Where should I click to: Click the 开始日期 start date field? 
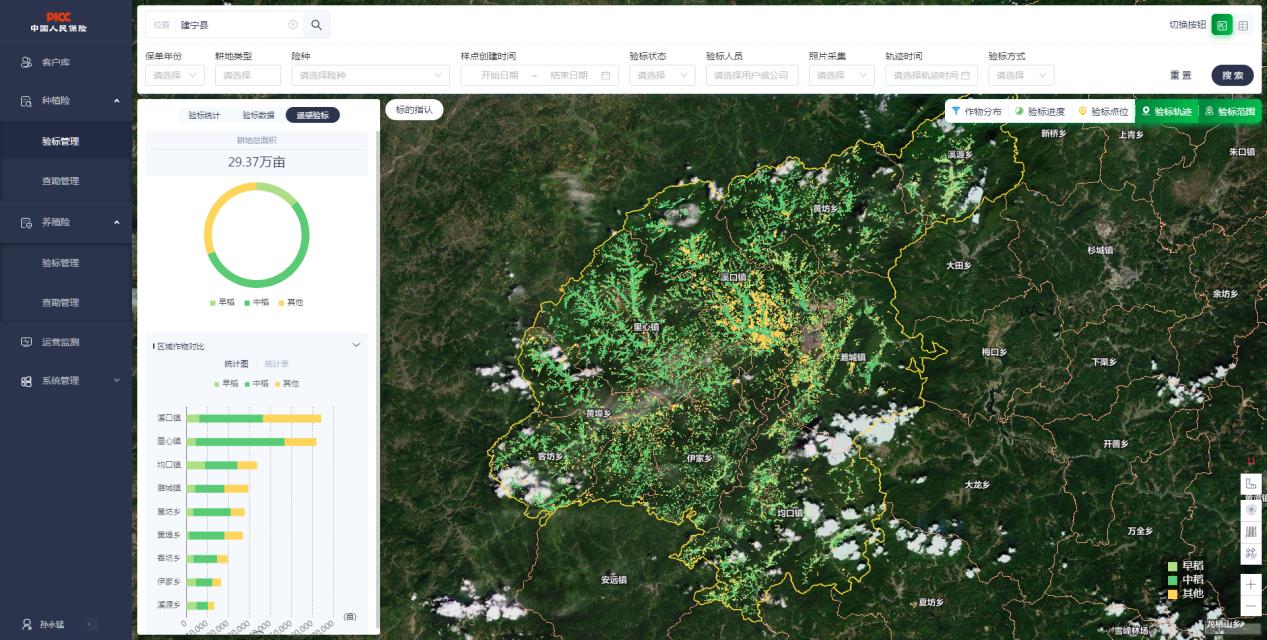point(499,75)
